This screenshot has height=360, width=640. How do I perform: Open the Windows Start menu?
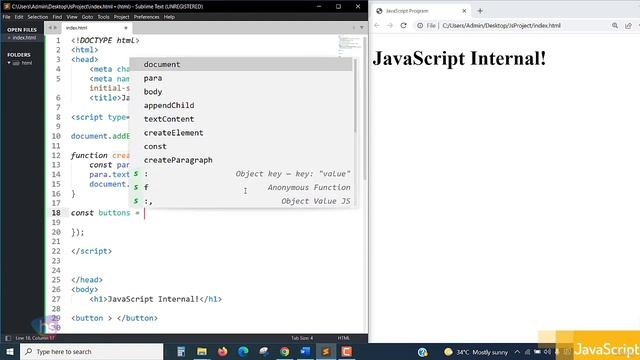[x=10, y=351]
